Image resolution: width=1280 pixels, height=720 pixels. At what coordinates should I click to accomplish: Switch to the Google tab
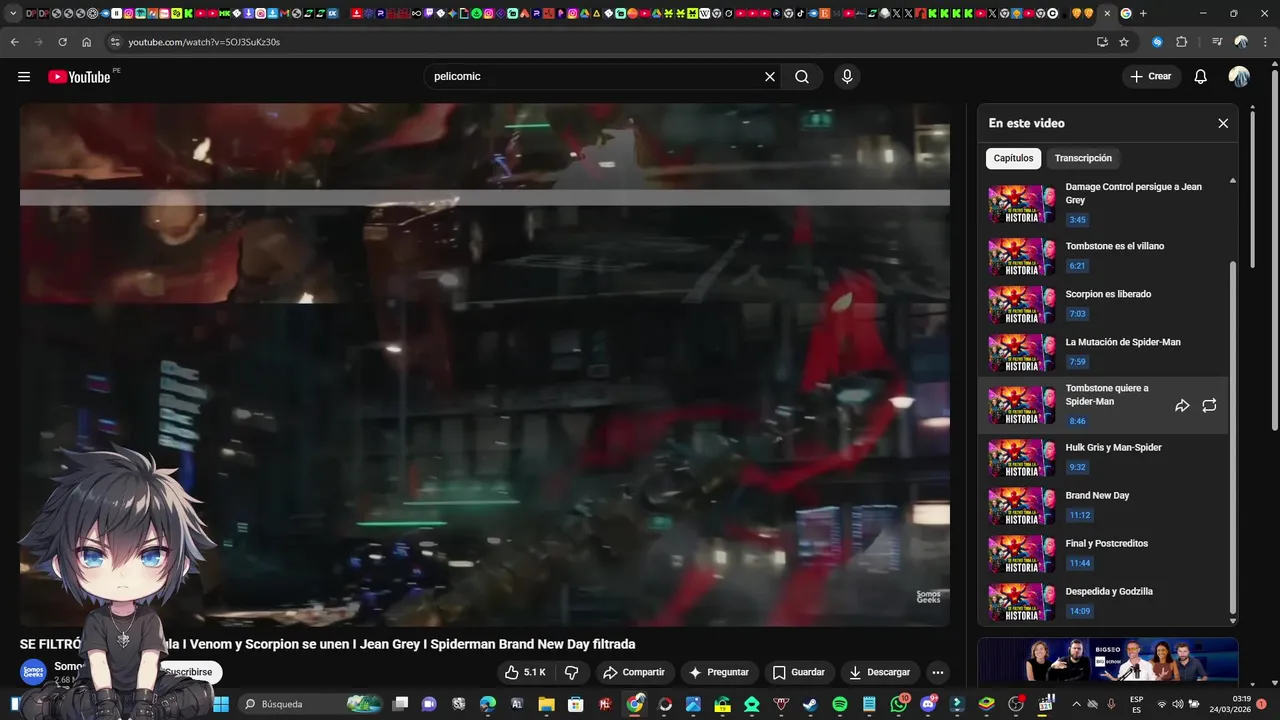coord(1126,13)
